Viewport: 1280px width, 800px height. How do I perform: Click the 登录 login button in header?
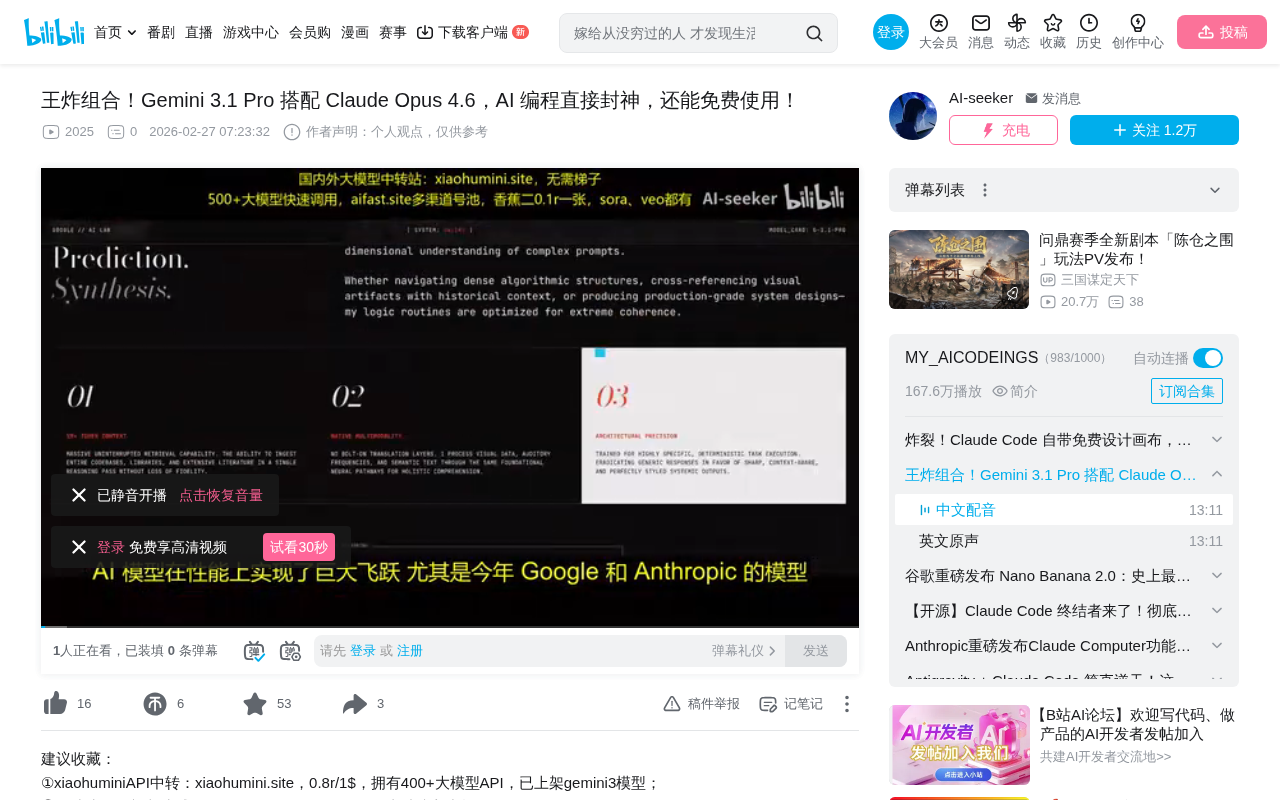point(891,32)
